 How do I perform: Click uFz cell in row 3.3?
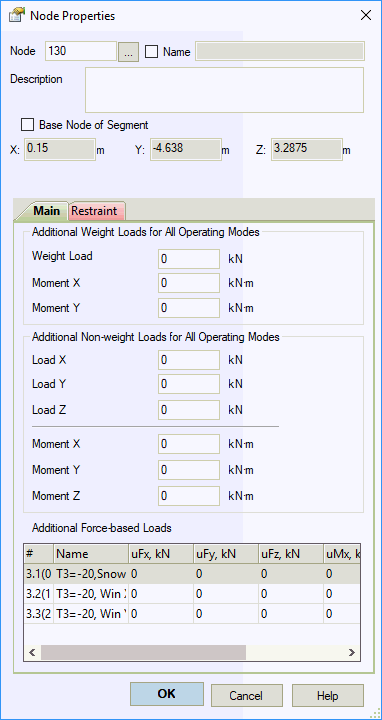pos(292,613)
